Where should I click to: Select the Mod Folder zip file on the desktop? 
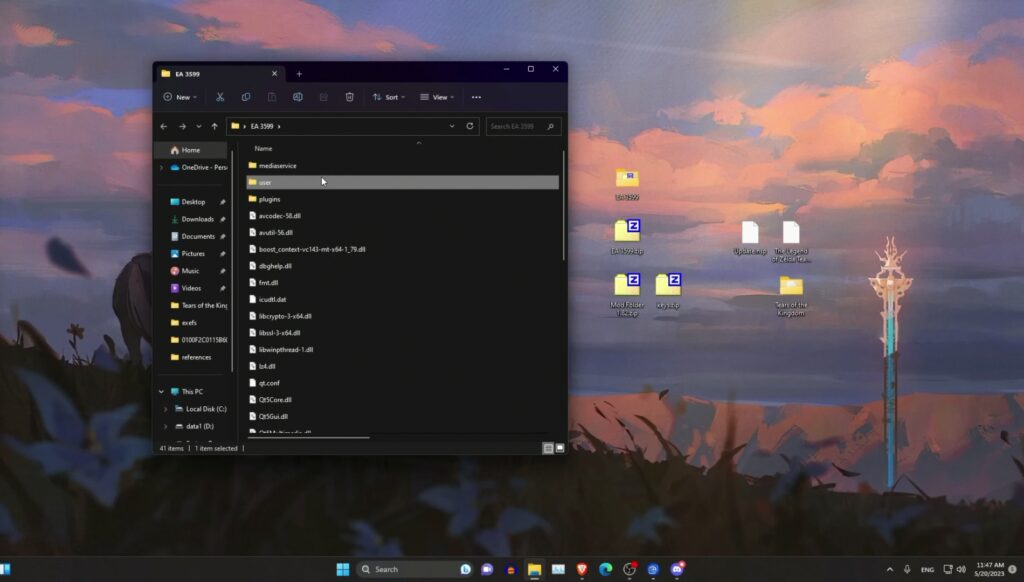pos(627,295)
